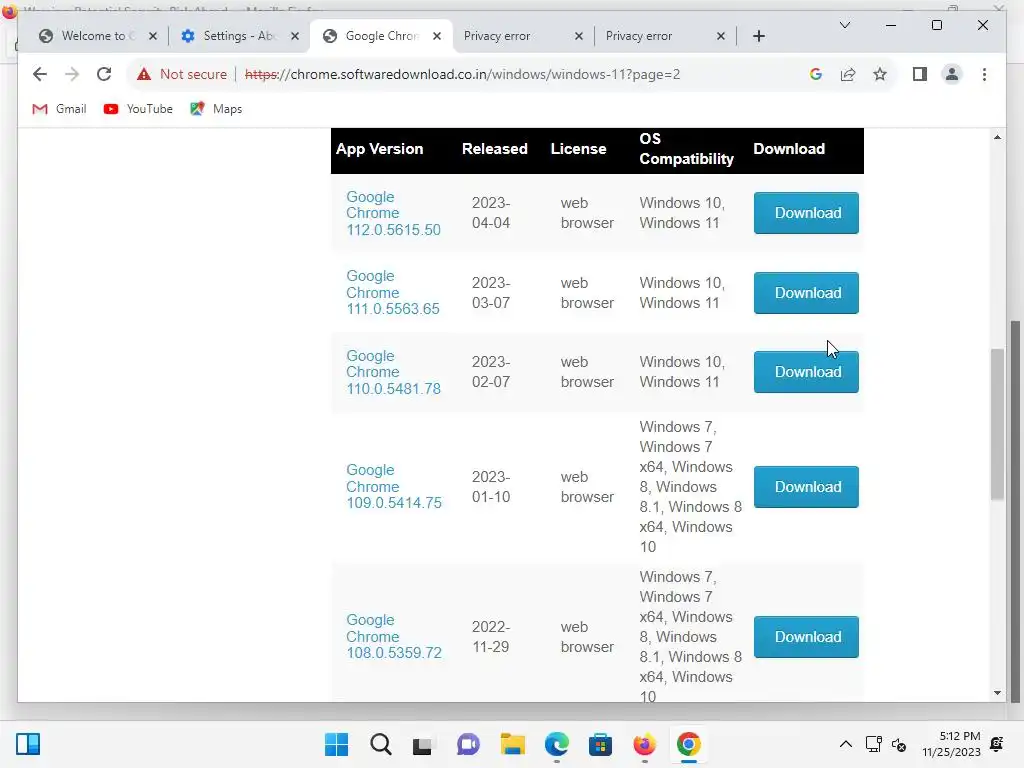Viewport: 1024px width, 768px height.
Task: Download Chrome 112.0.5615.50
Action: point(806,213)
